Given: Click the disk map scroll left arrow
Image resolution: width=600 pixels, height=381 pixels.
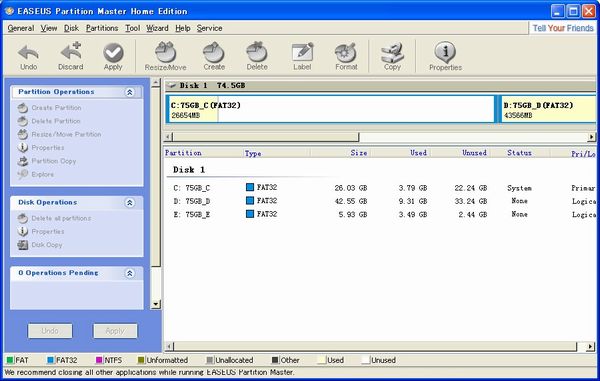Looking at the screenshot, I should click(x=168, y=137).
